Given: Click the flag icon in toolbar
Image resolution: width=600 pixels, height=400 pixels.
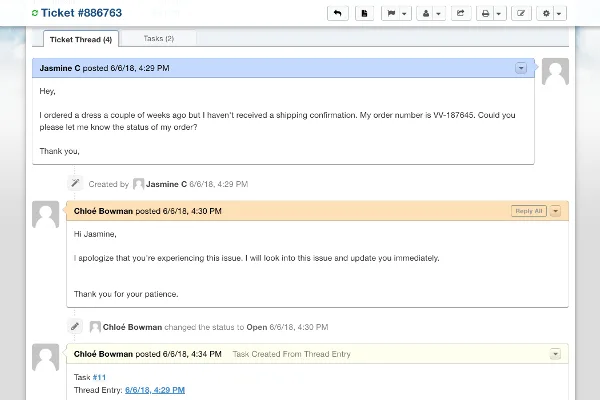Looking at the screenshot, I should [391, 13].
